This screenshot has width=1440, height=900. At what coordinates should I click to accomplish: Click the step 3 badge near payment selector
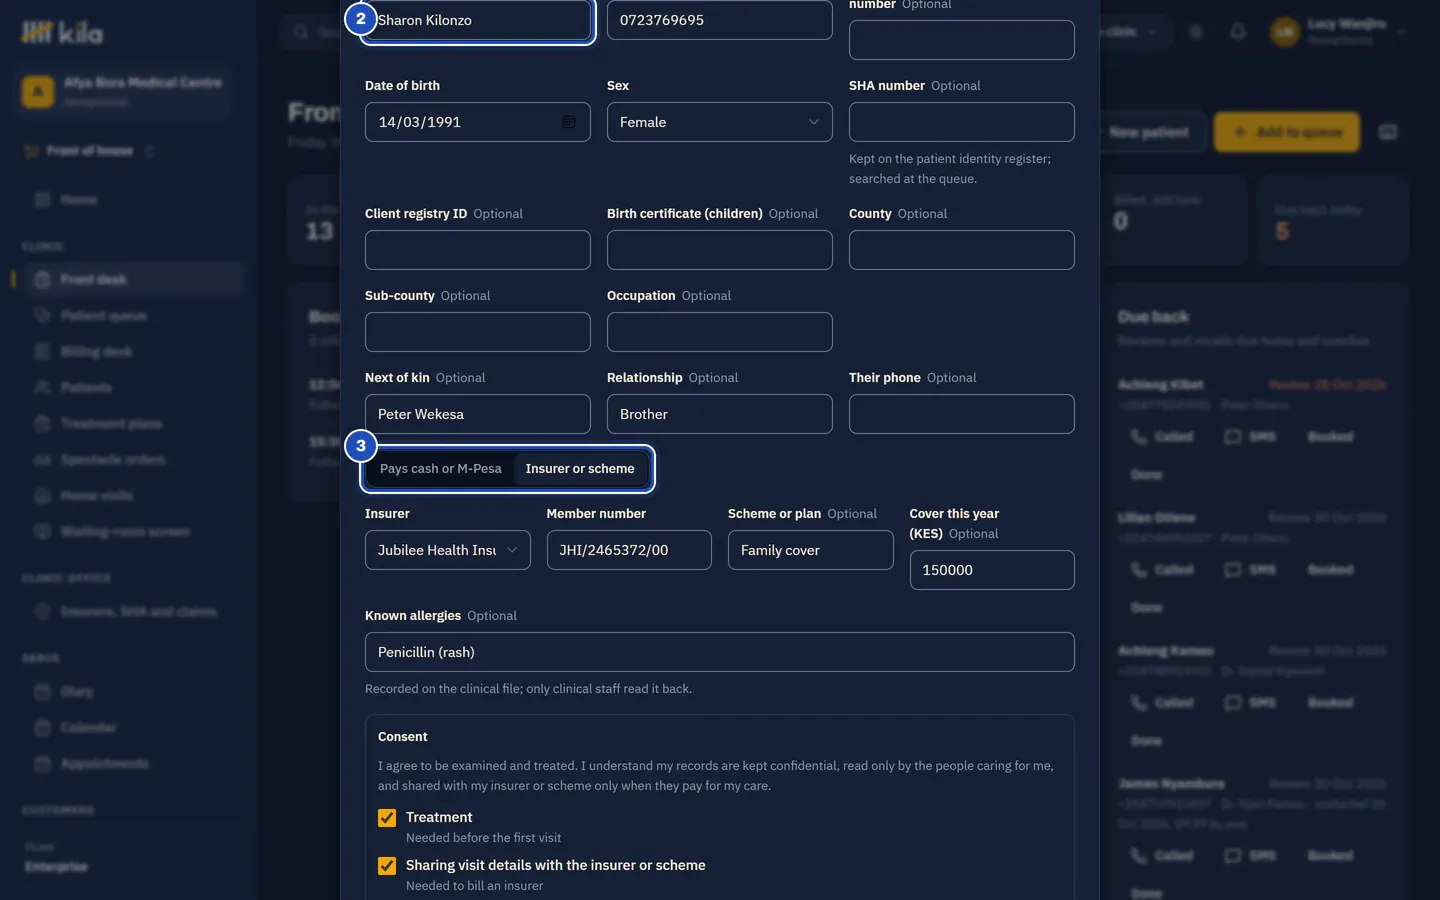[361, 446]
